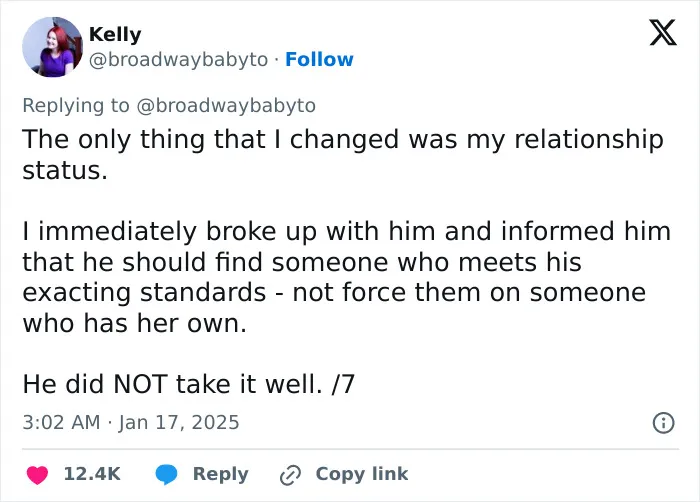Click the words 'exacting standards' in the tweet
Image resolution: width=700 pixels, height=502 pixels.
(144, 293)
